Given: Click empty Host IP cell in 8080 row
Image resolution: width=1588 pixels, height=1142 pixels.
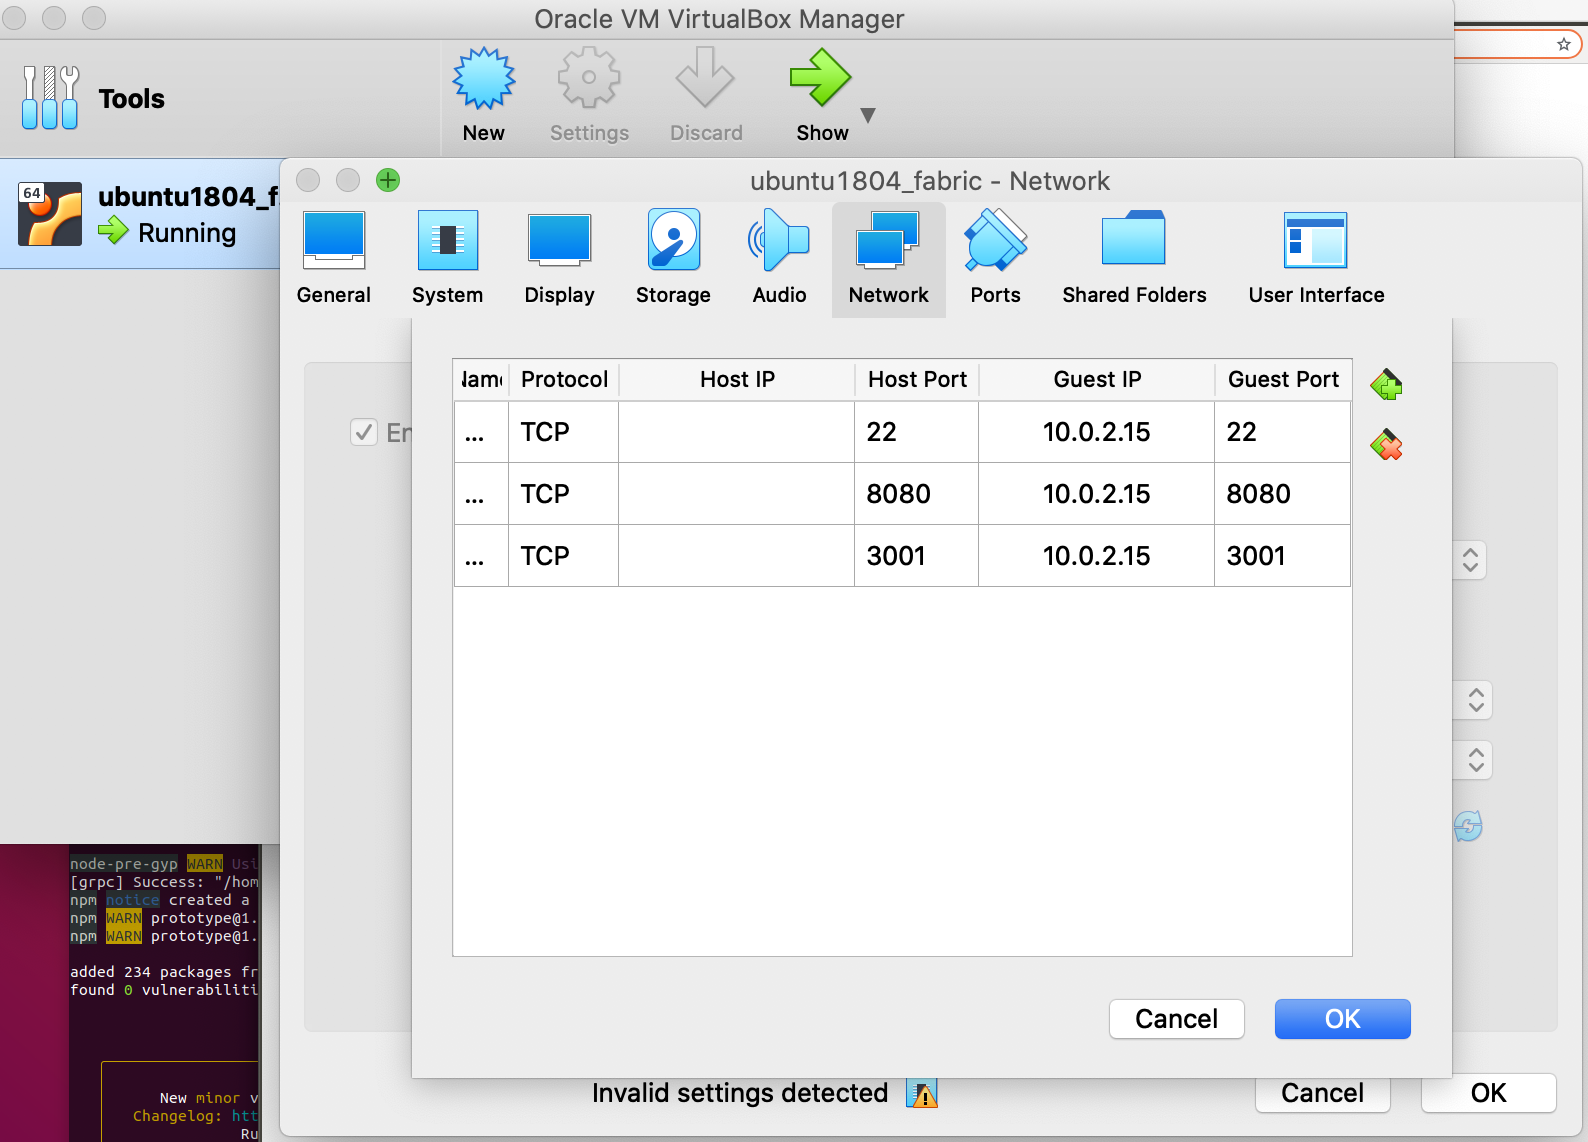Looking at the screenshot, I should tap(737, 494).
